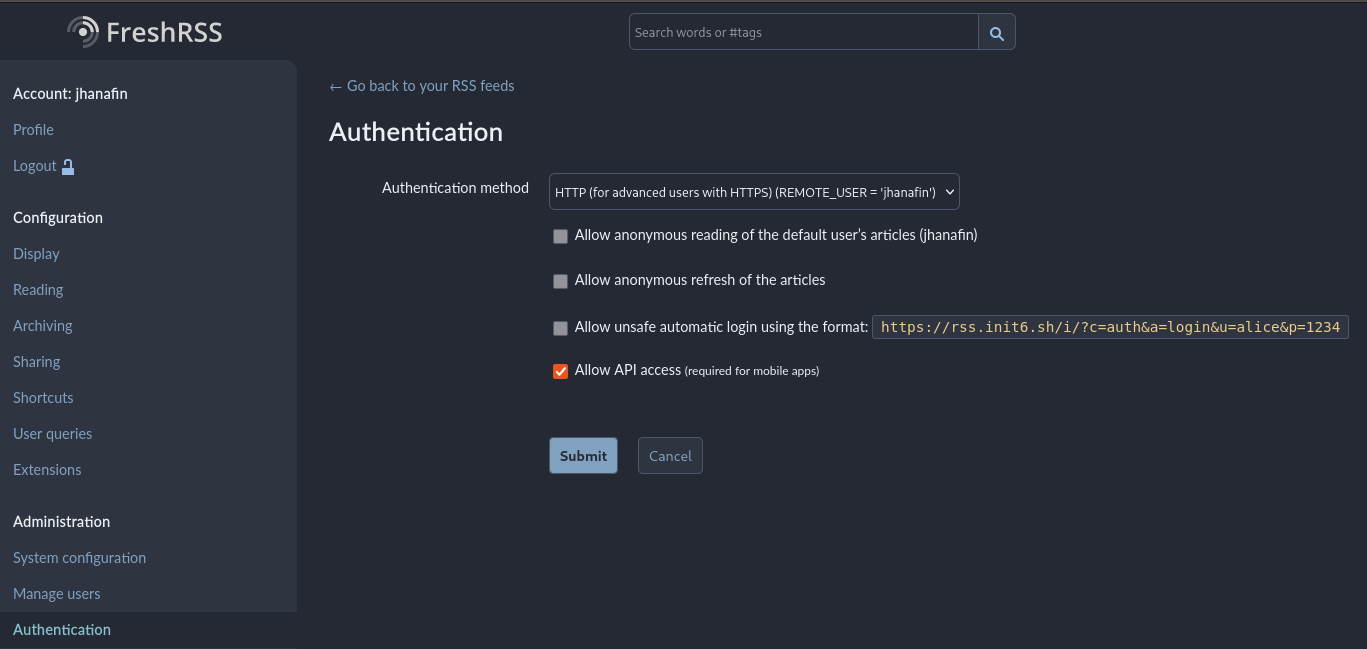This screenshot has height=649, width=1367.
Task: Click the padlock icon next to Logout
Action: (x=67, y=165)
